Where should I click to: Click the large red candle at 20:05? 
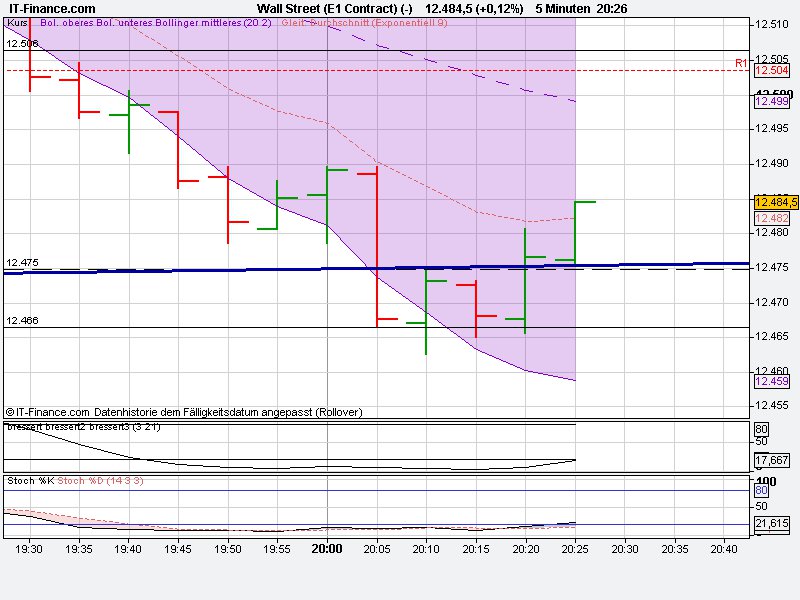[375, 245]
